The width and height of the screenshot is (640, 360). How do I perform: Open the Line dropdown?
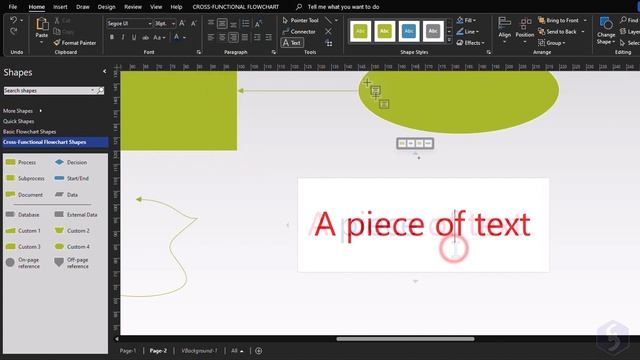tap(467, 31)
